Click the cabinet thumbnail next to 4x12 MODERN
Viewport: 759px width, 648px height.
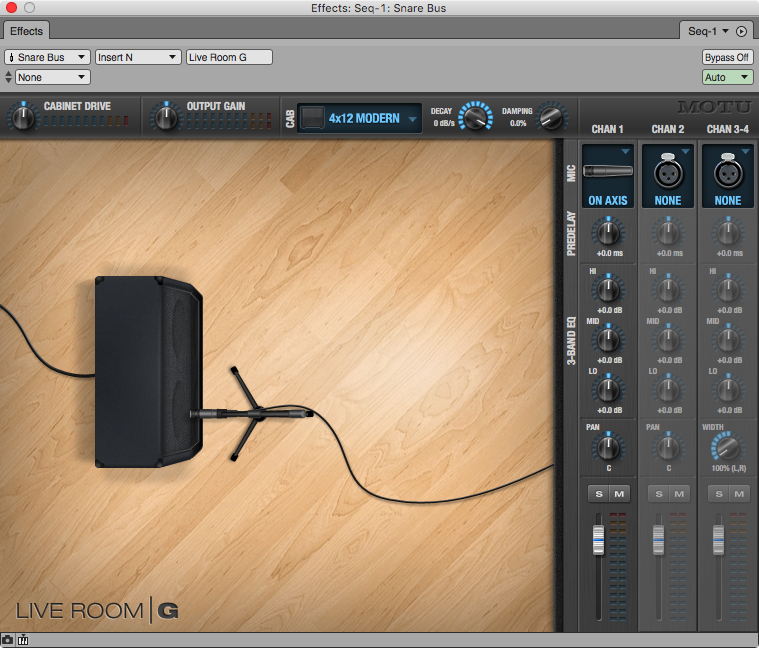point(312,118)
